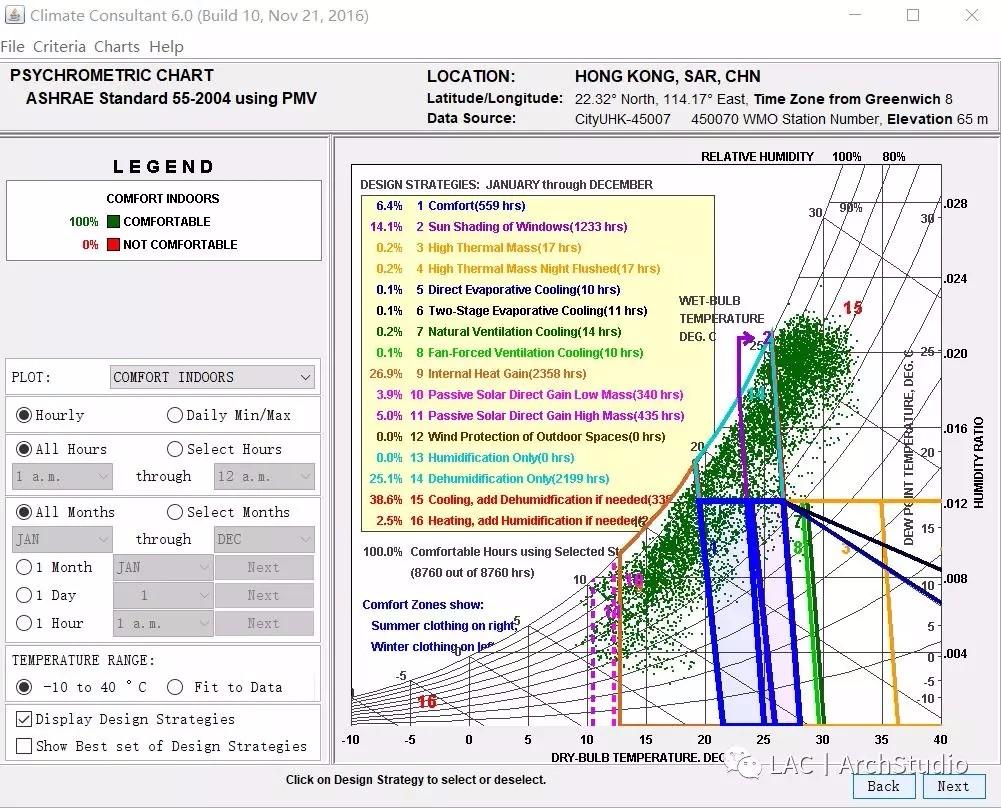Image resolution: width=1001 pixels, height=808 pixels.
Task: Open the File menu
Action: click(x=13, y=47)
